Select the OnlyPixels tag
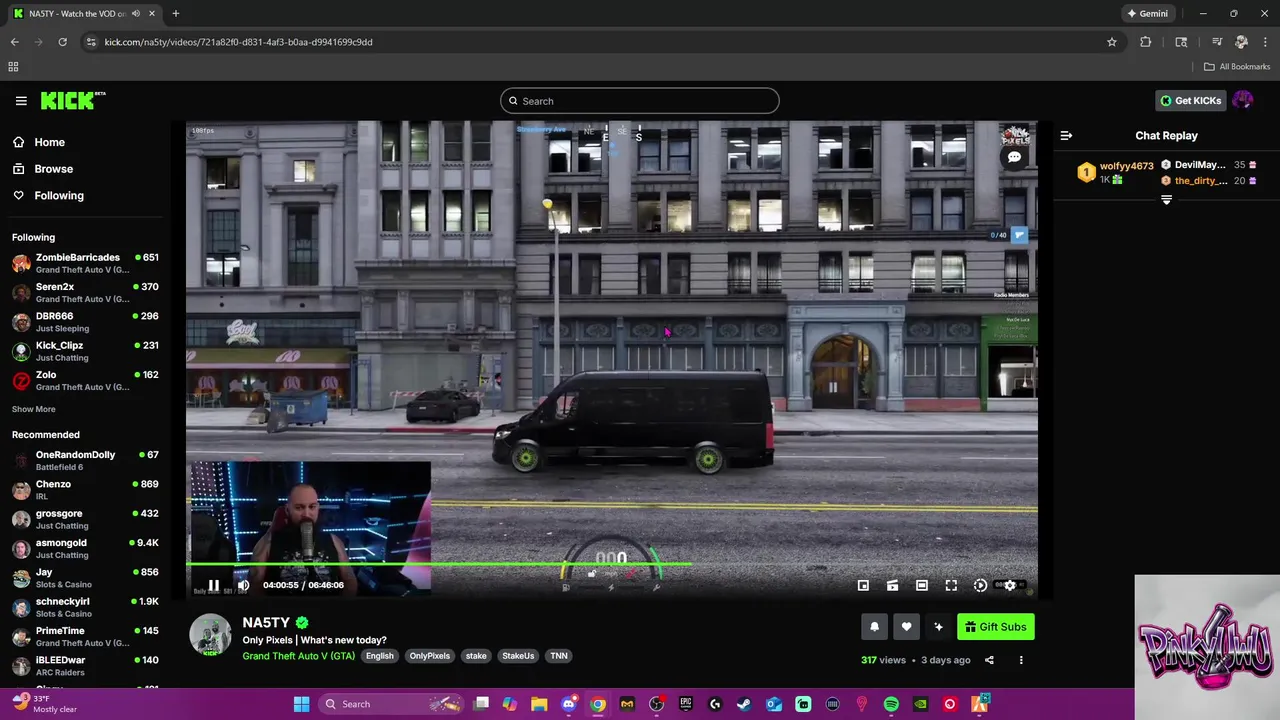 (429, 656)
